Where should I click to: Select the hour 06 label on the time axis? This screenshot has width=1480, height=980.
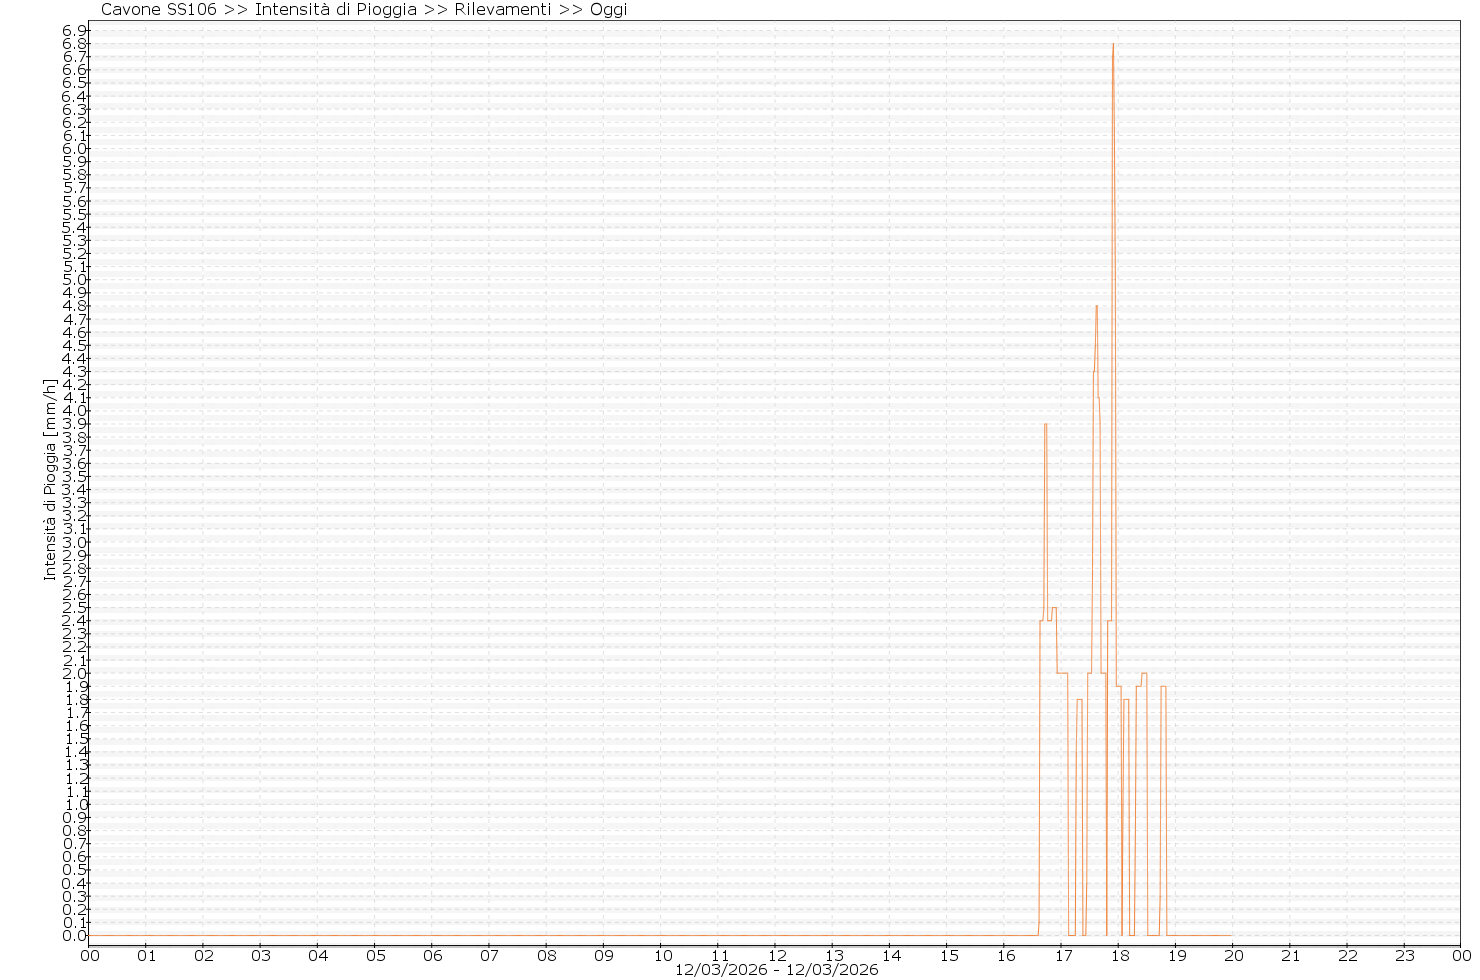pos(432,955)
